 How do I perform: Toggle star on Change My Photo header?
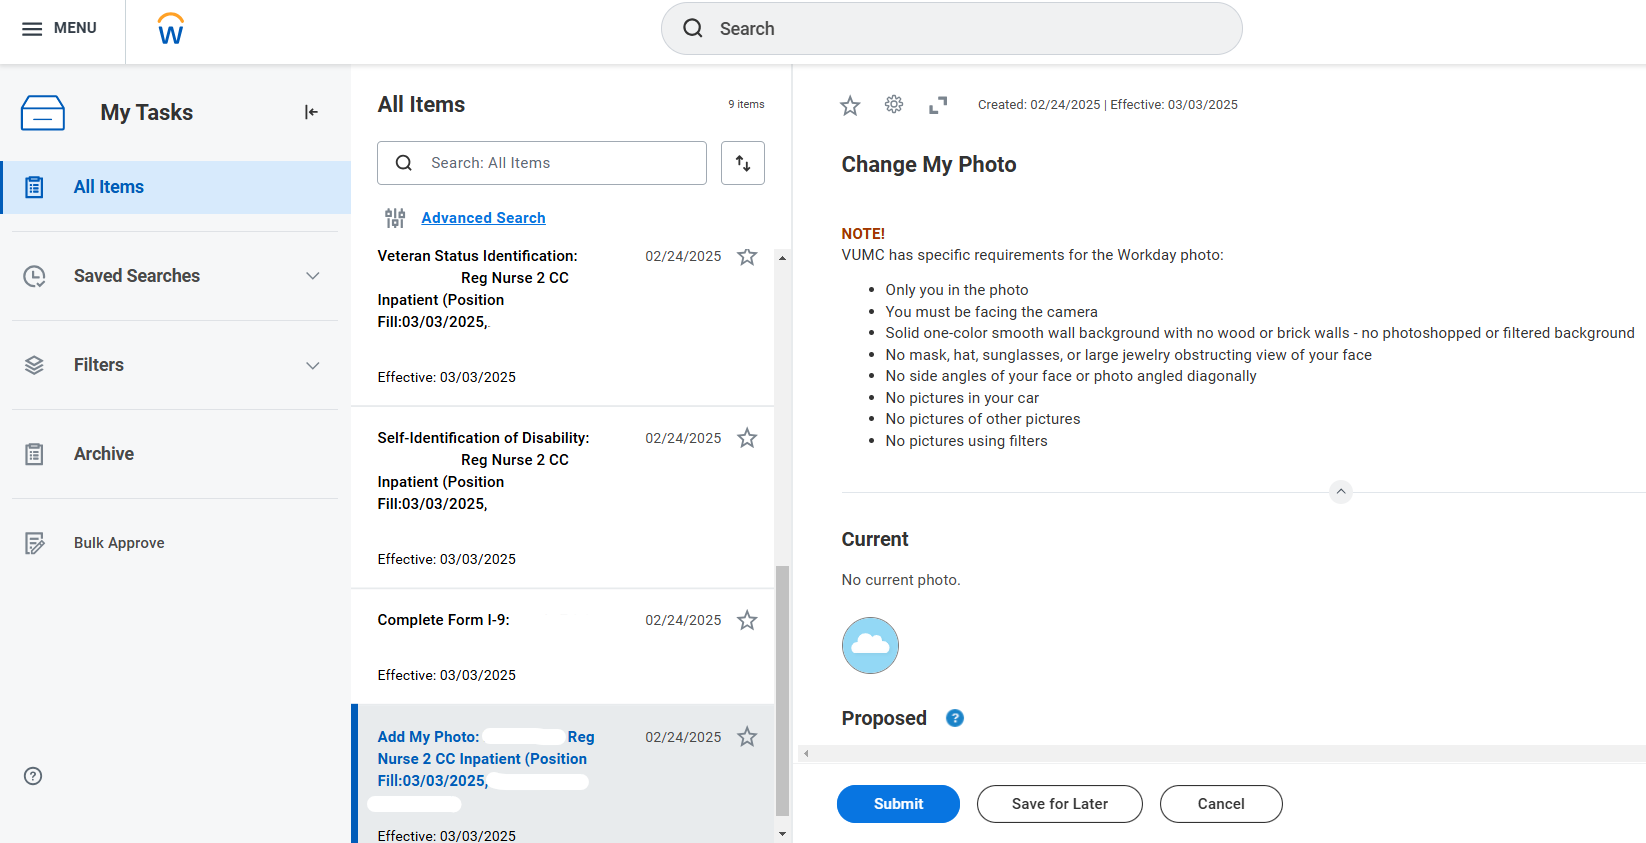point(850,105)
